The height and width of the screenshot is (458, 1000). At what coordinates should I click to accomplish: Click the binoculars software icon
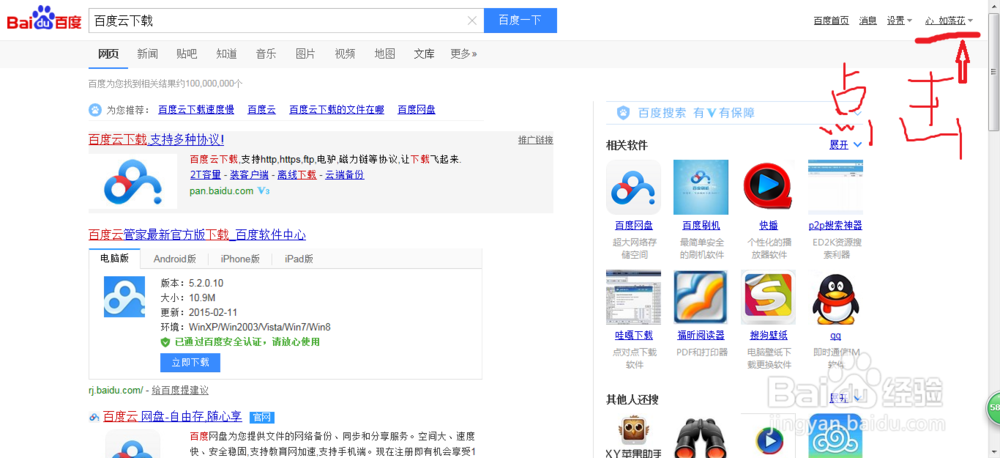(x=701, y=439)
